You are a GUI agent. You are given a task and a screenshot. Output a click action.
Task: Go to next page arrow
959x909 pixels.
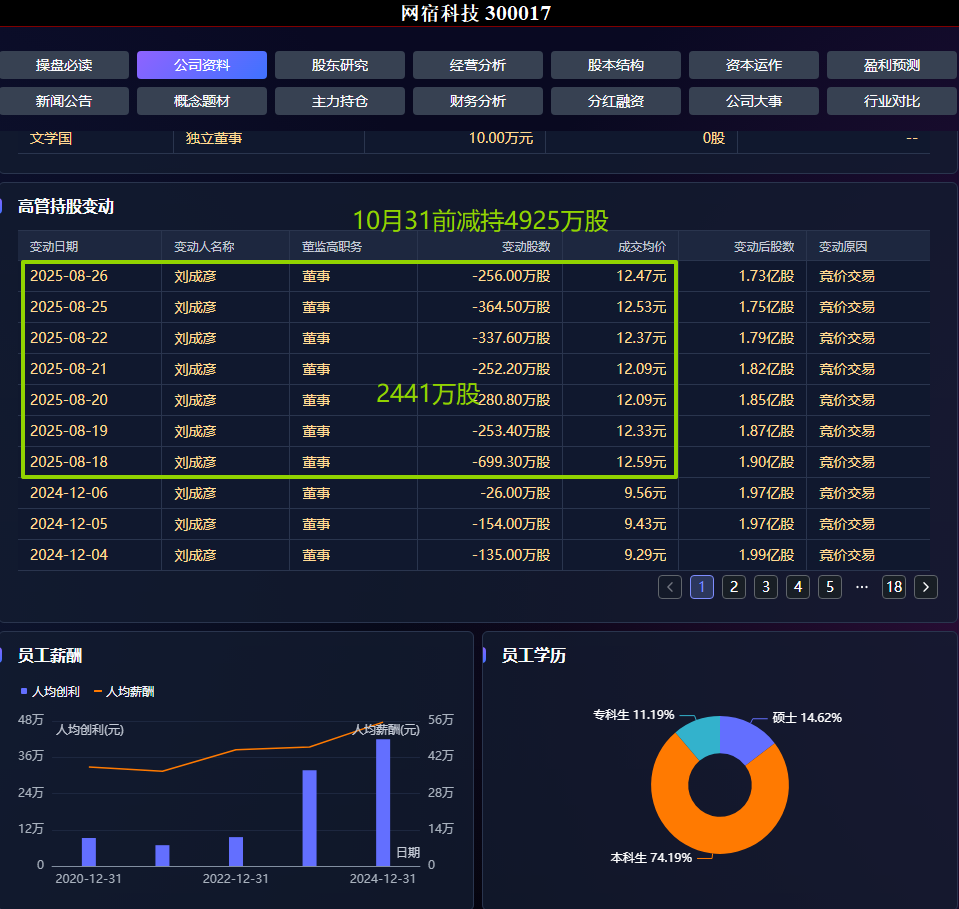pyautogui.click(x=925, y=587)
